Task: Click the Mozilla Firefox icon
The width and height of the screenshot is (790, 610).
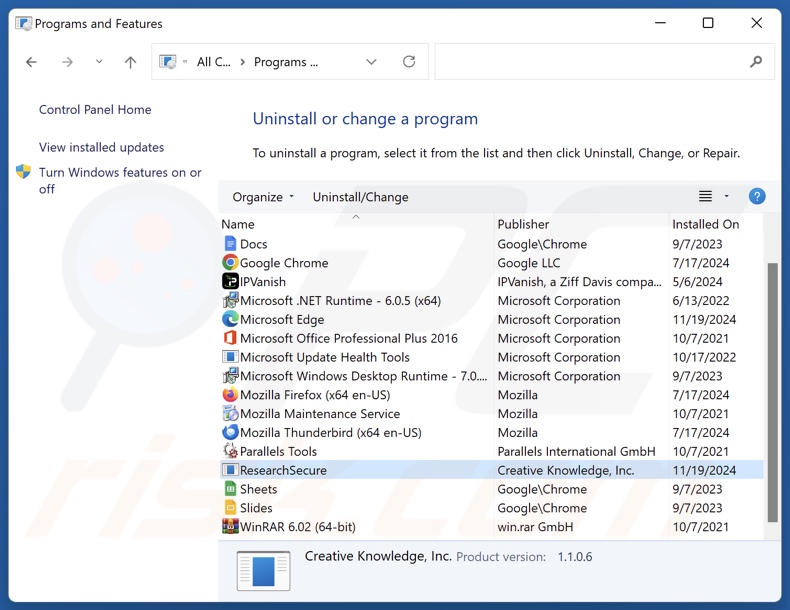Action: [x=230, y=394]
